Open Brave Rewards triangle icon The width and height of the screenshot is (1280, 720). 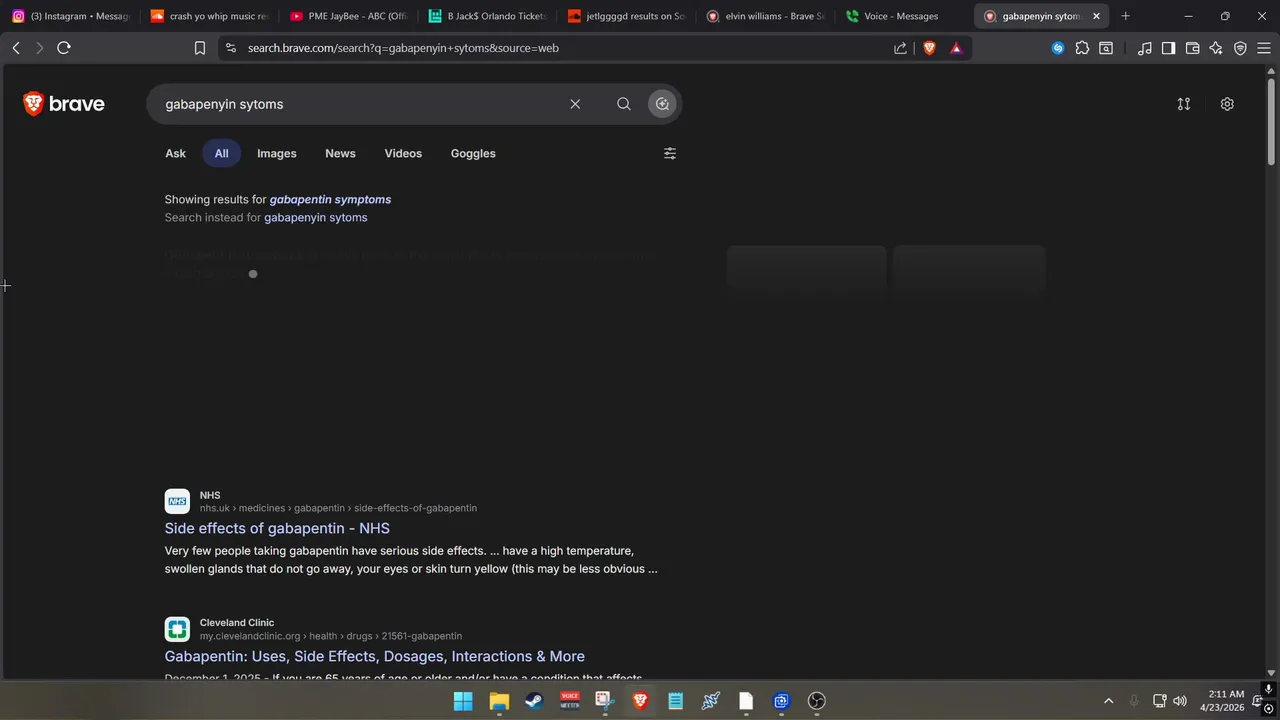(956, 48)
